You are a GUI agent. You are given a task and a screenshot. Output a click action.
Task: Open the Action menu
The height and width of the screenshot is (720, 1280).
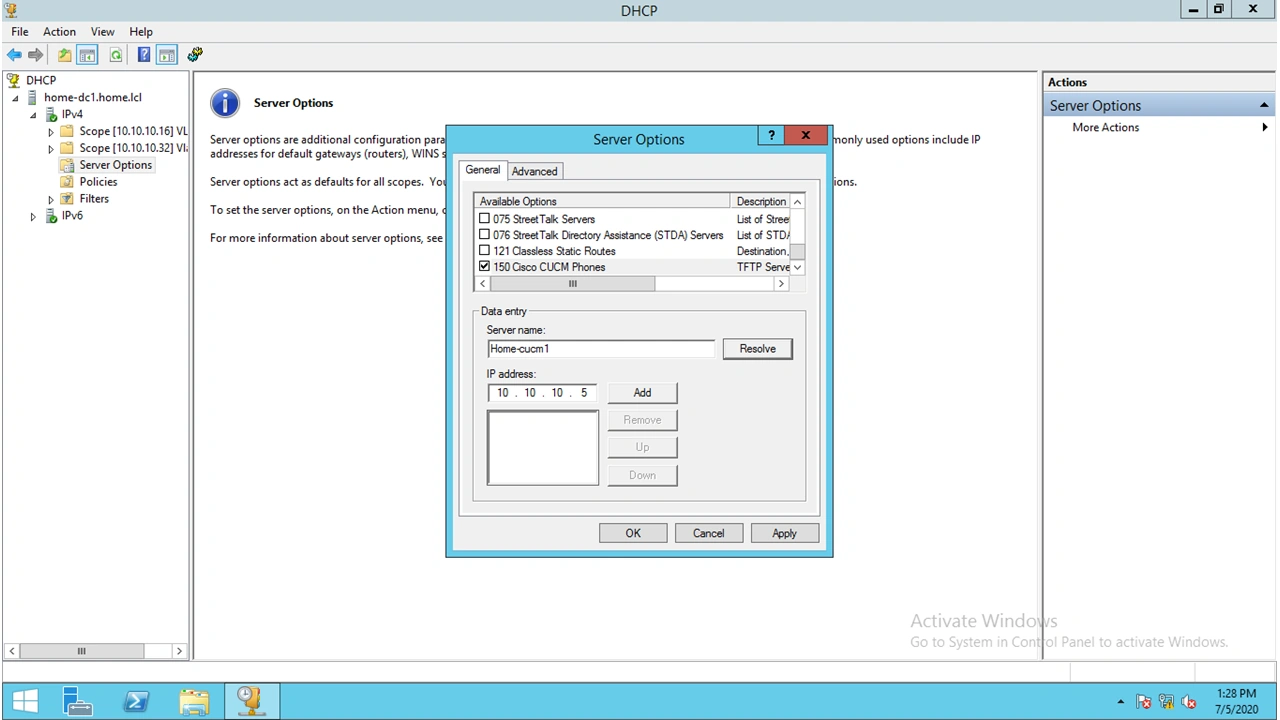[x=59, y=32]
